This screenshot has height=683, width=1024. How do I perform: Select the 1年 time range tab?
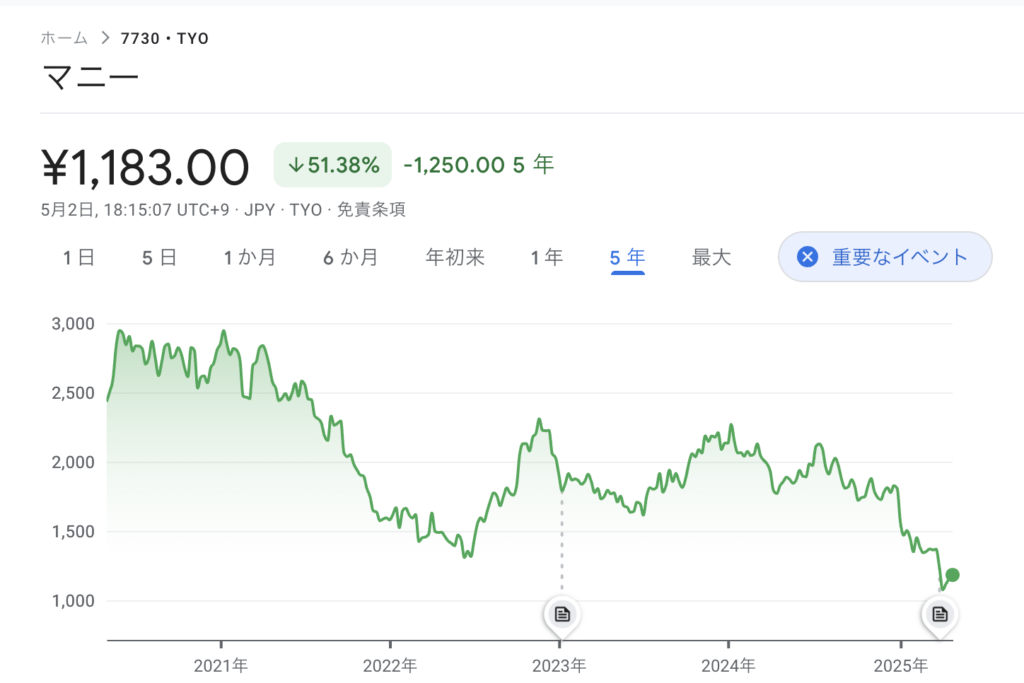coord(547,257)
